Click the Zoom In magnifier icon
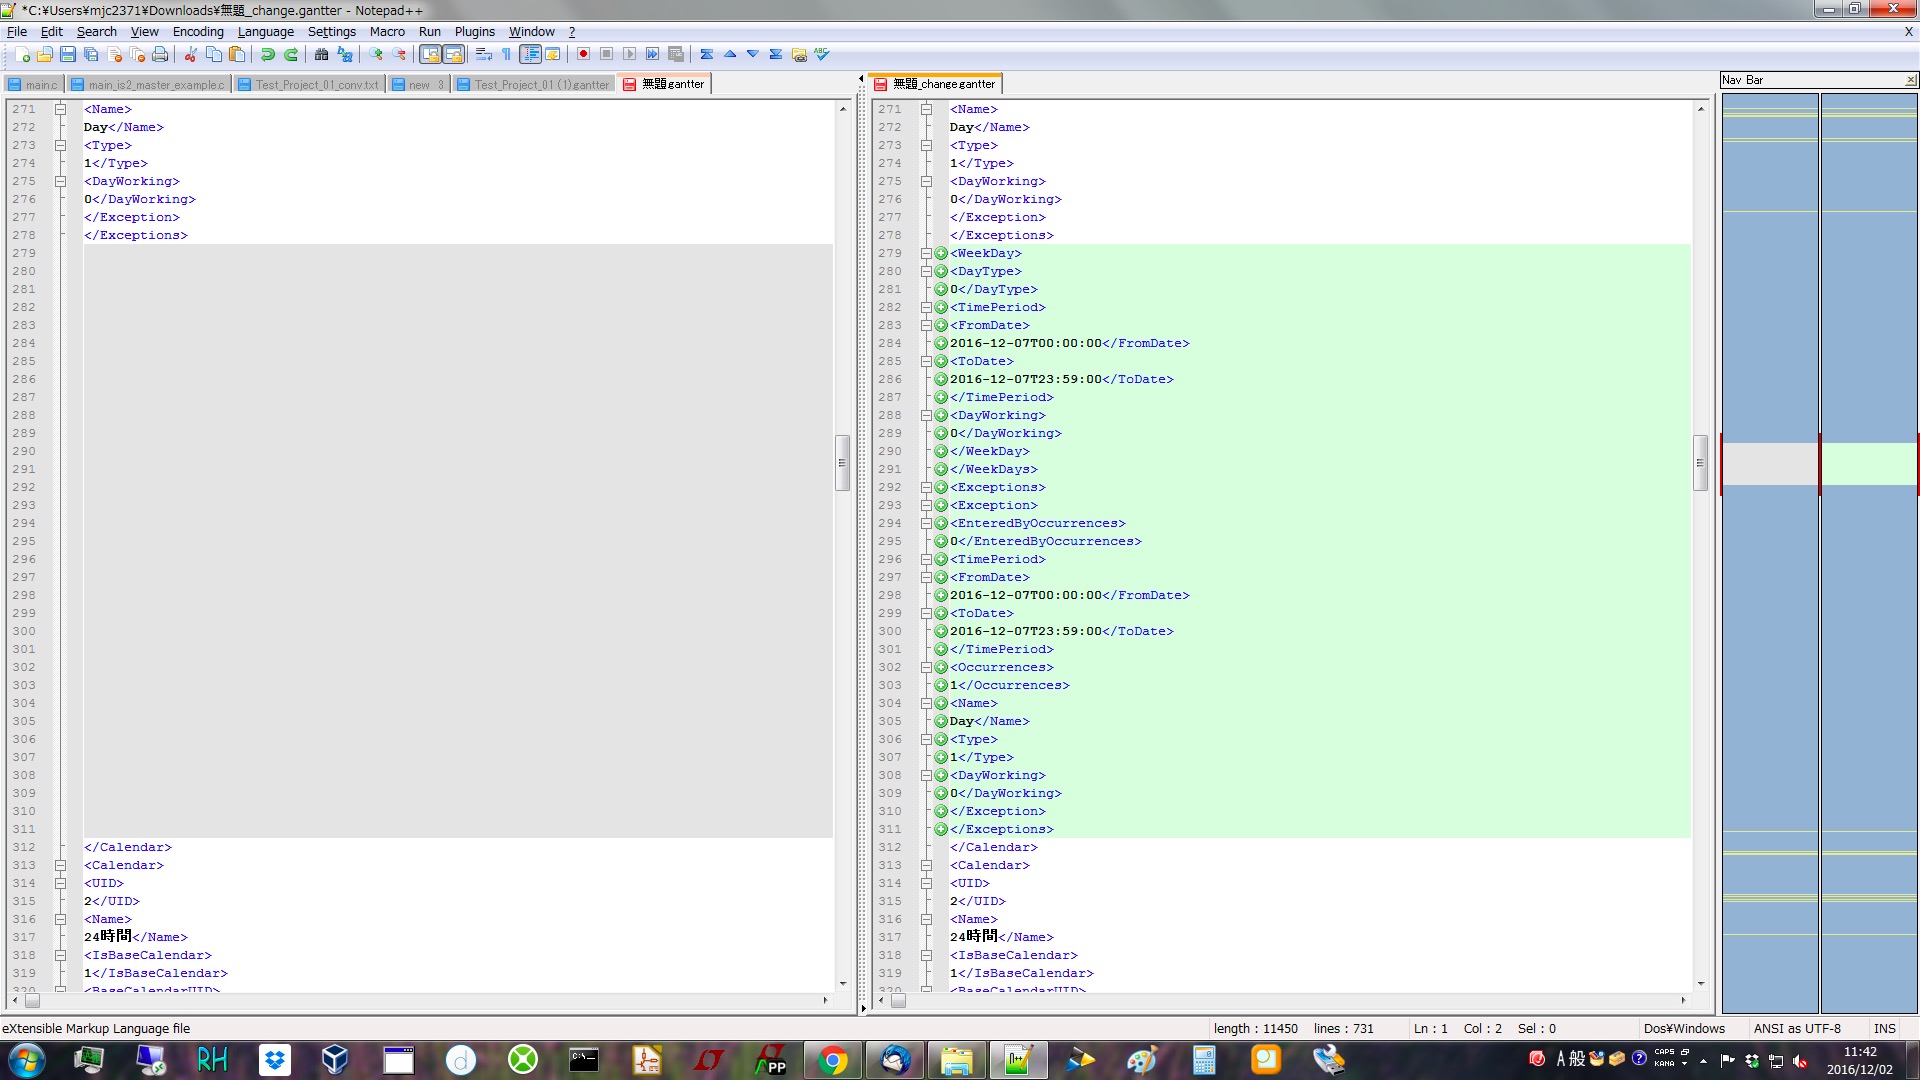 [375, 54]
